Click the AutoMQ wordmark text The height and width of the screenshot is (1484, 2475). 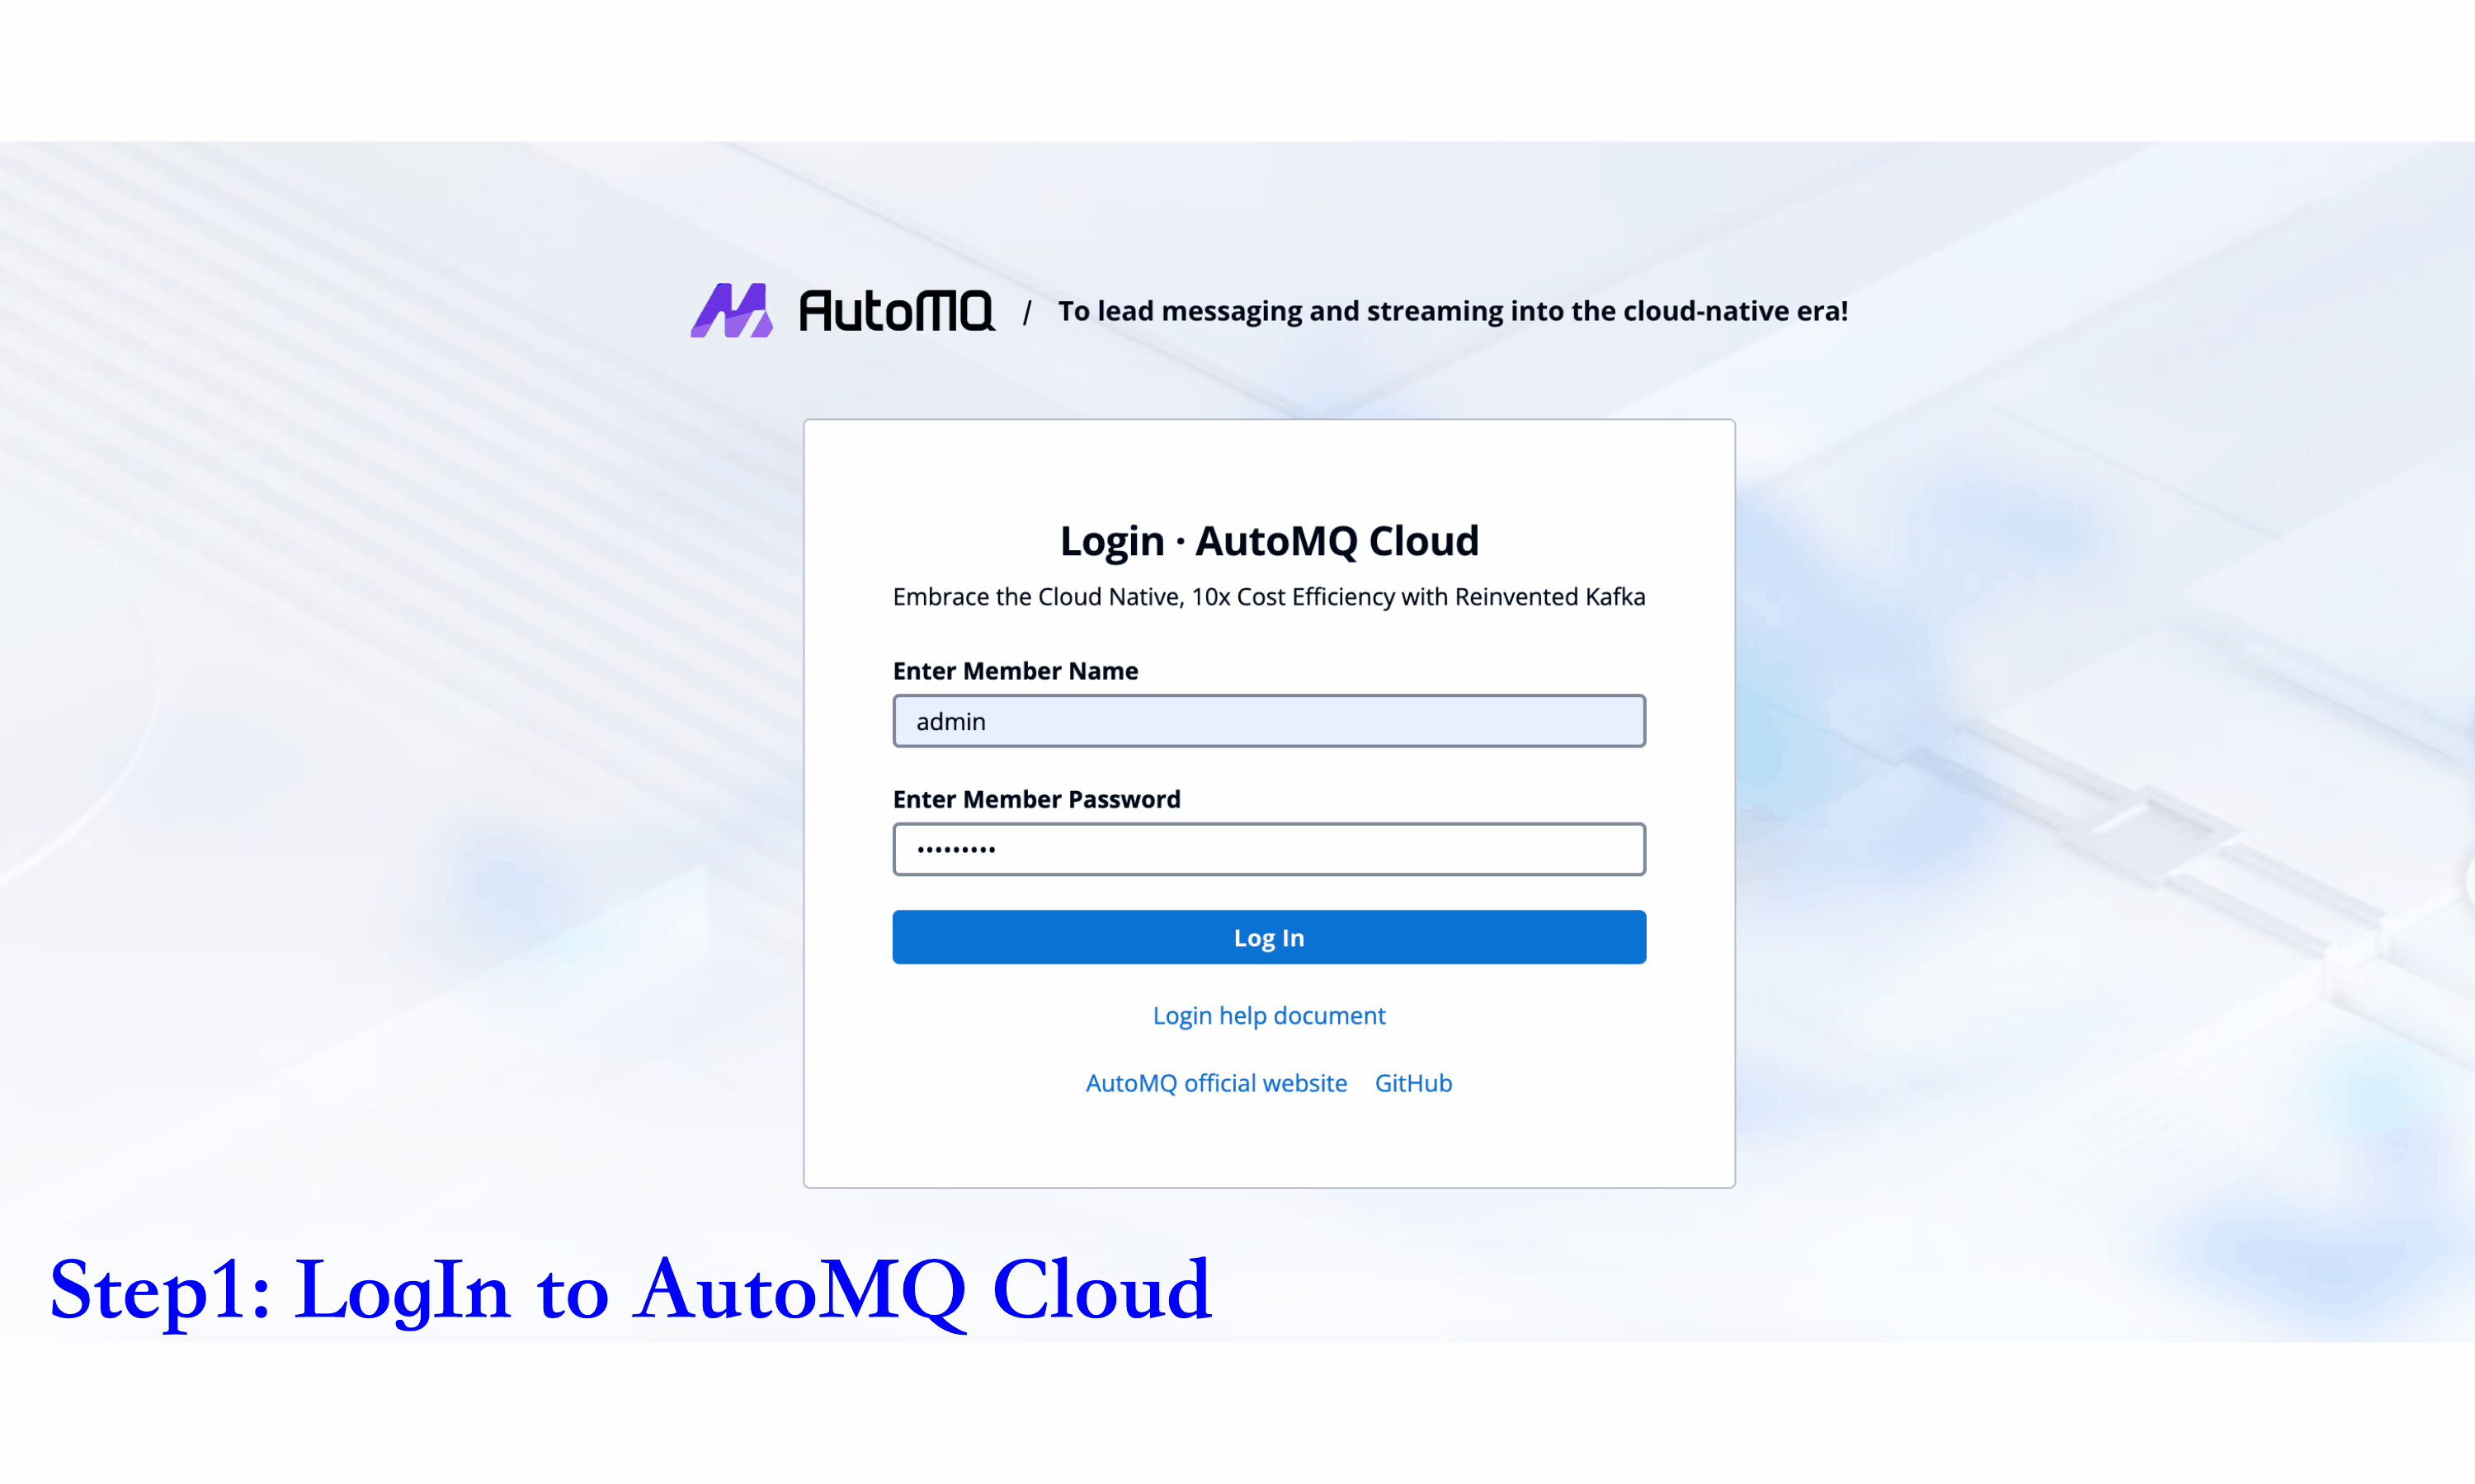896,311
